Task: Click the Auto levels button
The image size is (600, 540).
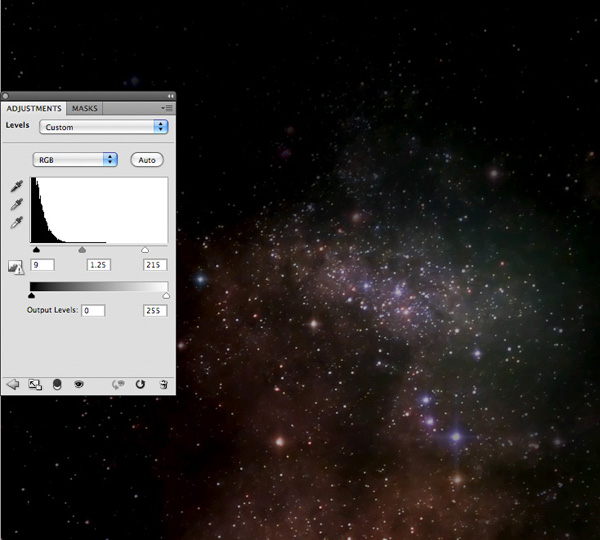Action: (x=147, y=160)
